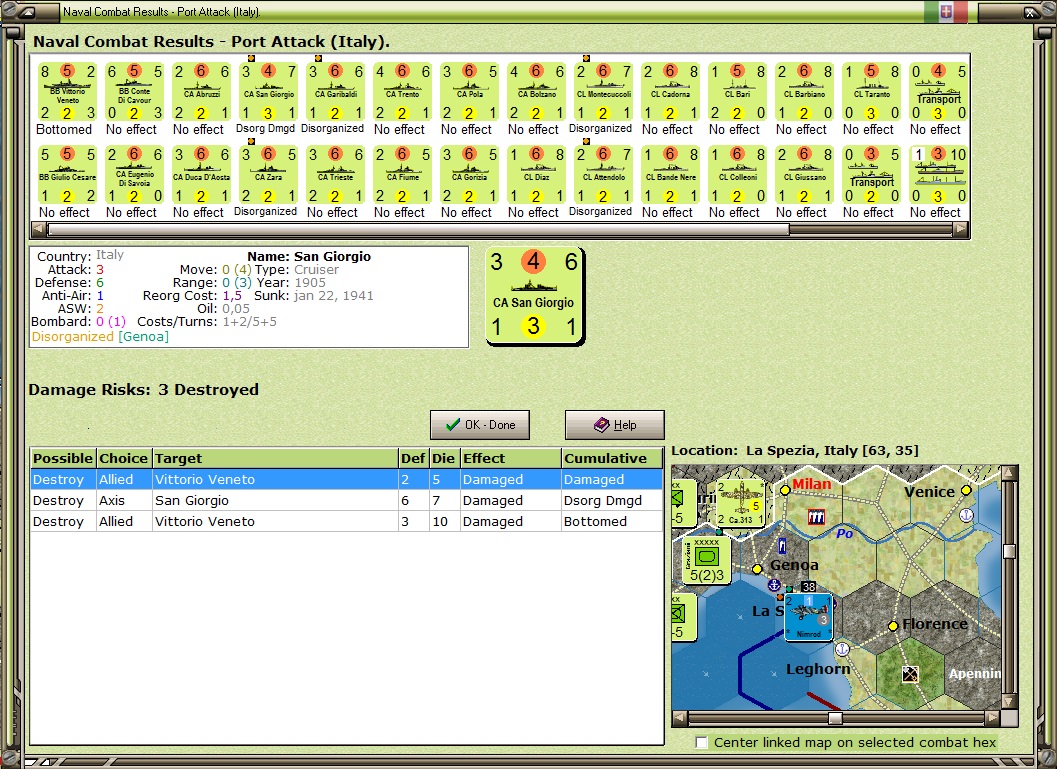Select the BB Vittorio Veneto ship counter

(x=67, y=92)
